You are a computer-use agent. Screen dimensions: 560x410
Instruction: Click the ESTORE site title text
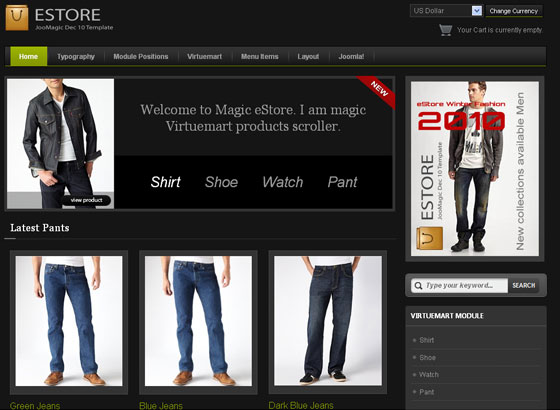tap(68, 15)
